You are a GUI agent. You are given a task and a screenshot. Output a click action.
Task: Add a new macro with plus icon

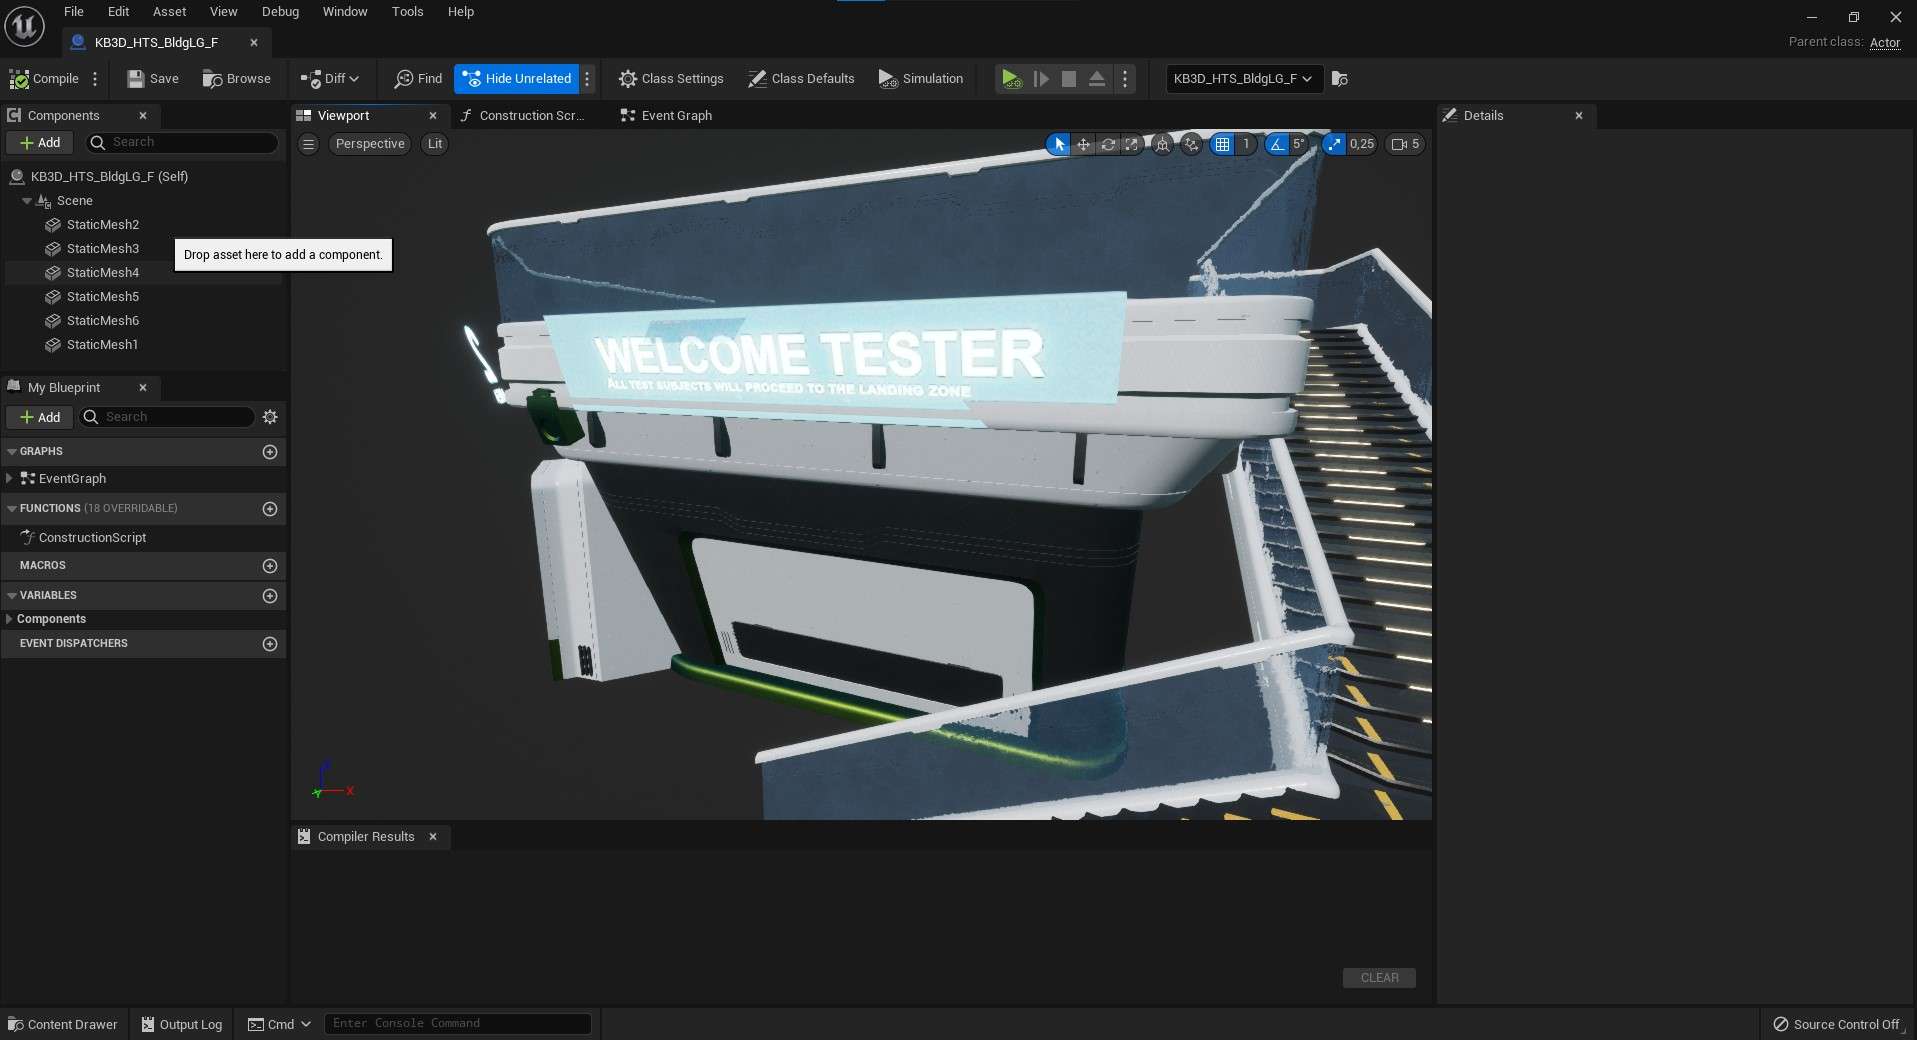(x=269, y=566)
